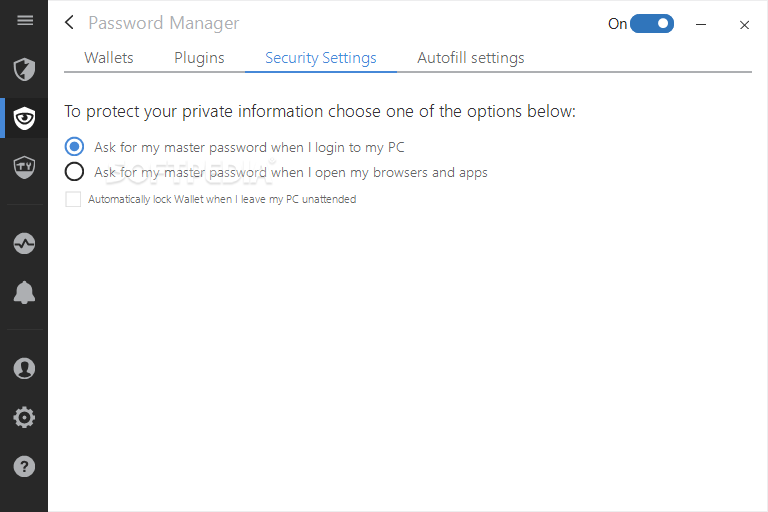Open Help via the question mark icon
768x512 pixels.
tap(24, 466)
